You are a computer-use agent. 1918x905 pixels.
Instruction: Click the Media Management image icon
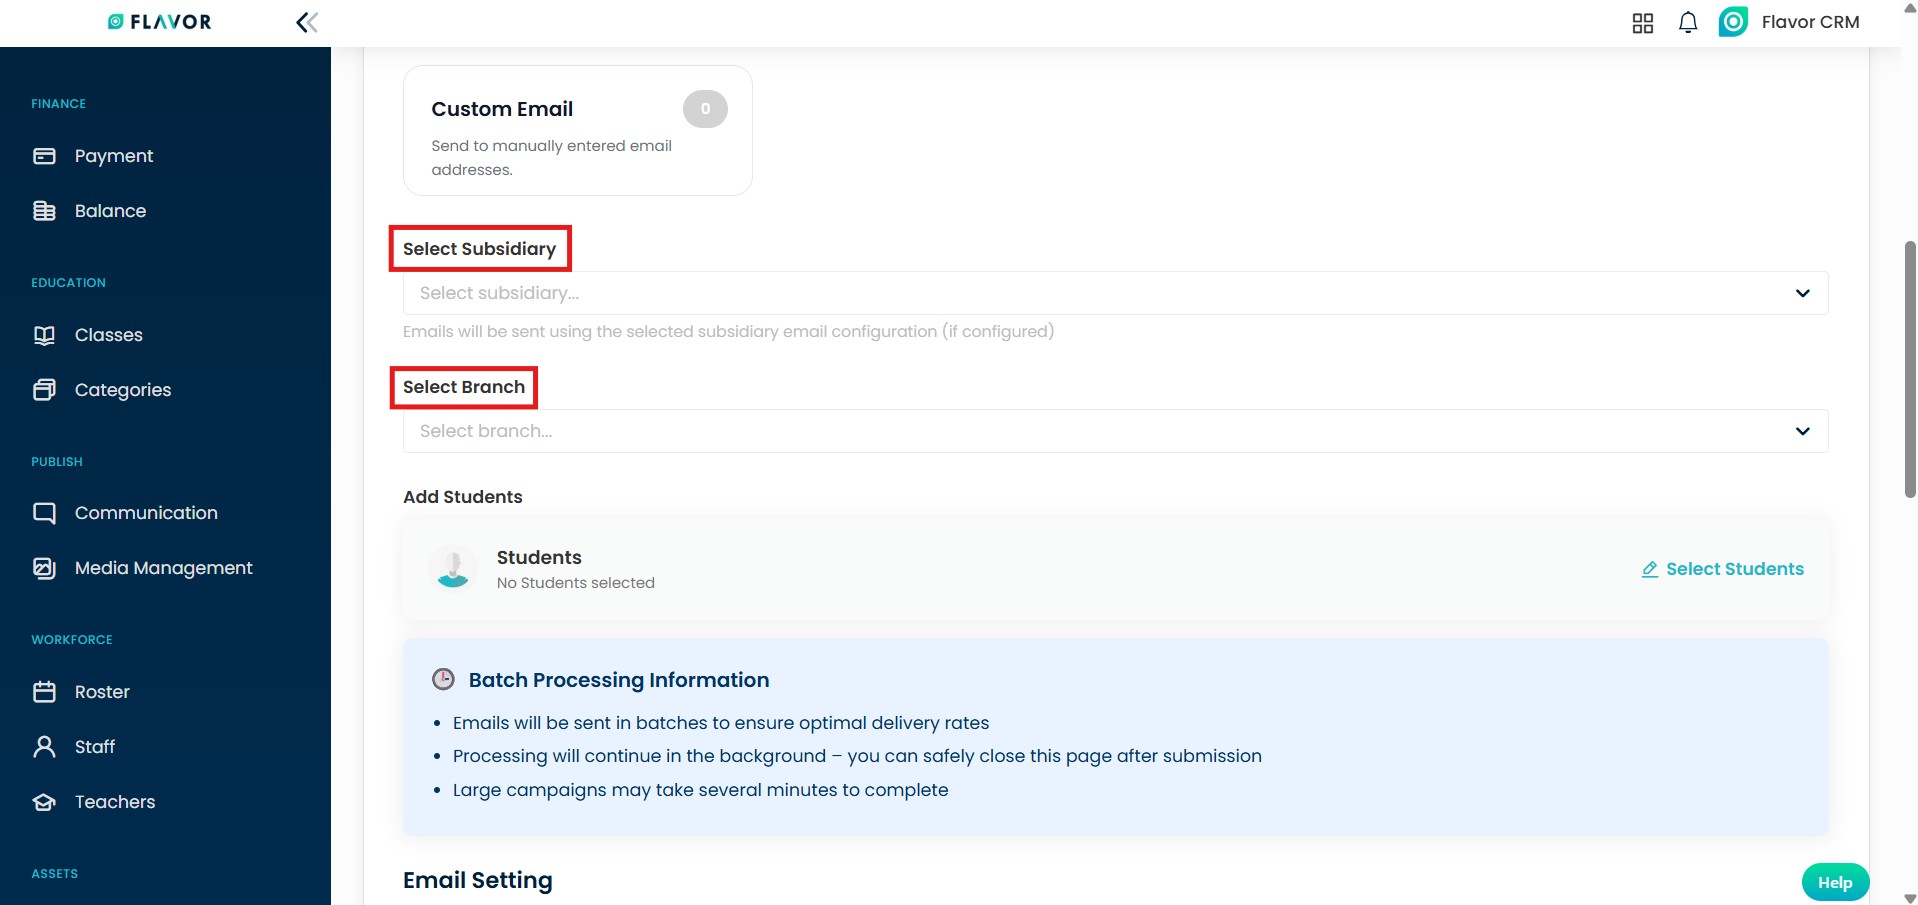(44, 568)
